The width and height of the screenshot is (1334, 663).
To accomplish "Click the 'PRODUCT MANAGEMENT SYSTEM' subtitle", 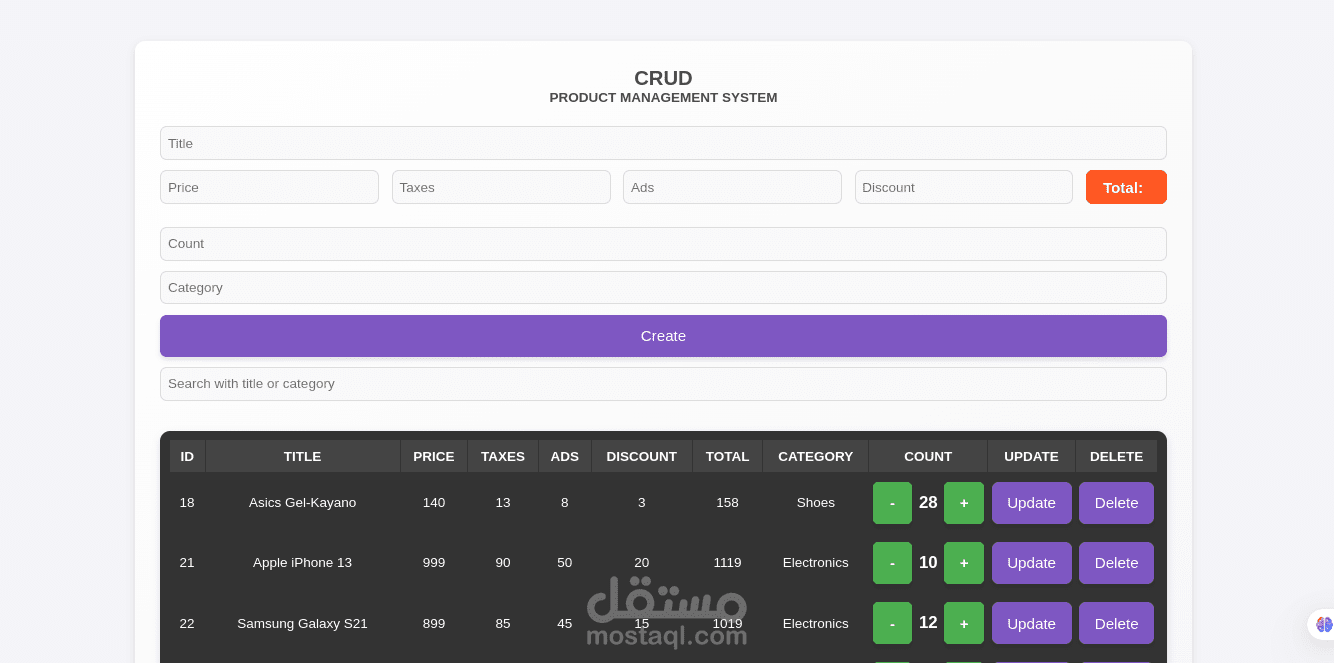I will [x=663, y=98].
